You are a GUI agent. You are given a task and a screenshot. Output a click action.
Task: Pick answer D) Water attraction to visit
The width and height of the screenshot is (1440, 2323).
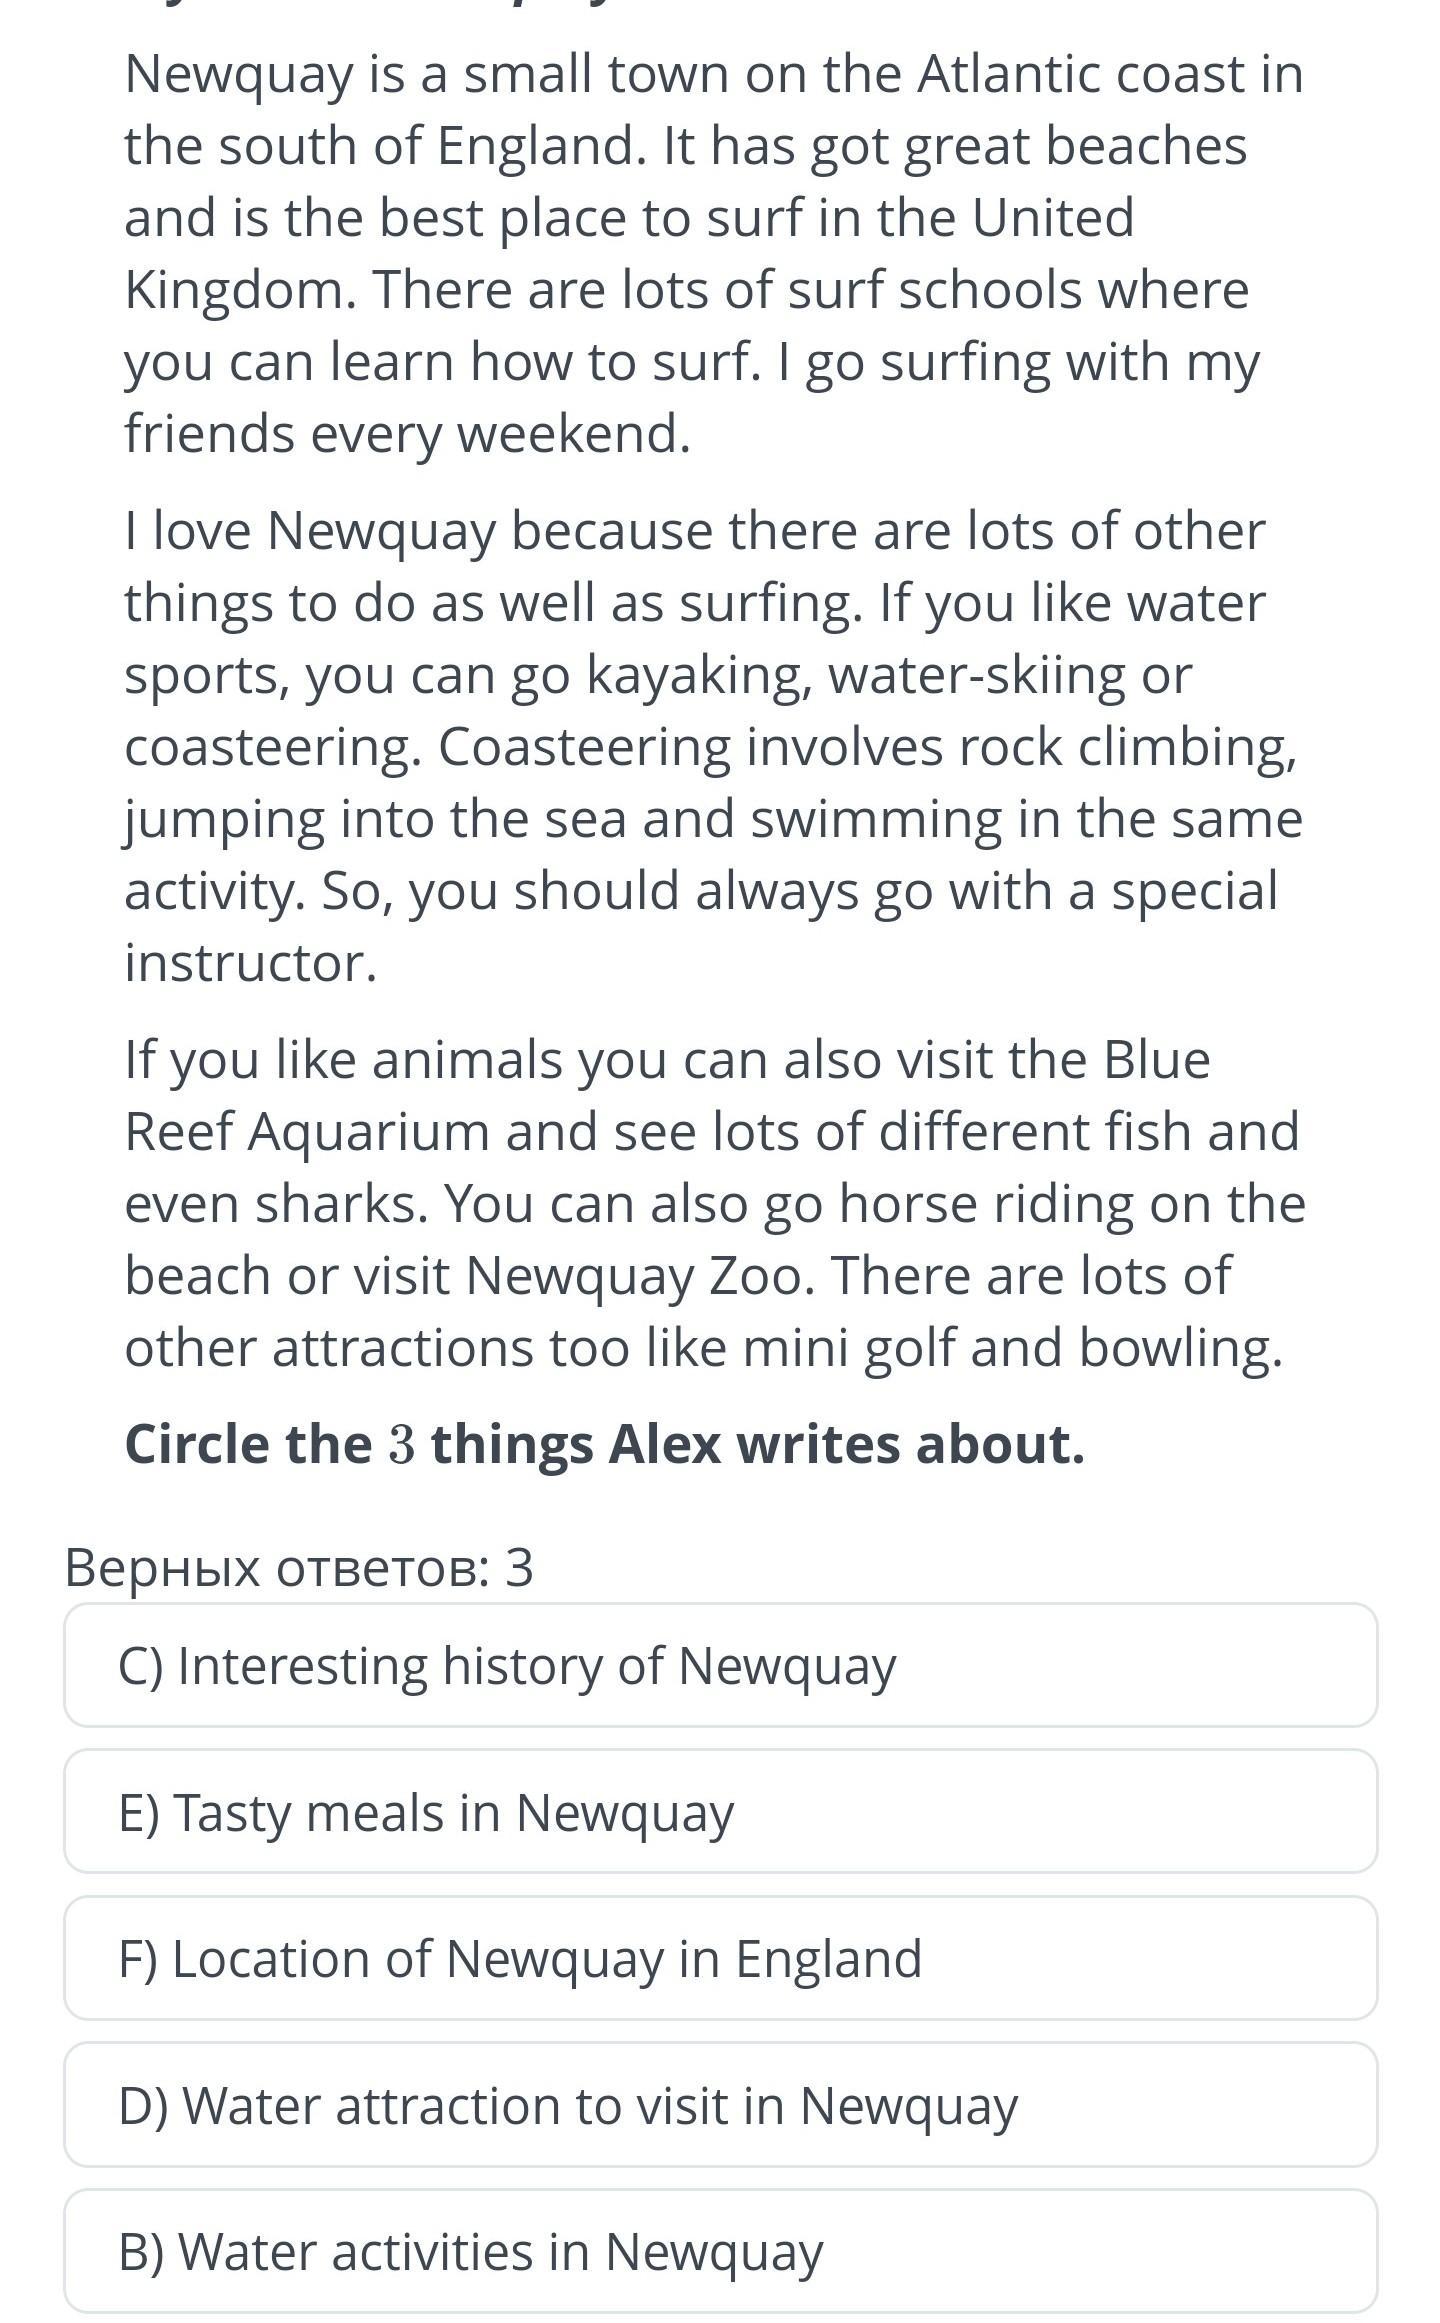[x=720, y=2104]
